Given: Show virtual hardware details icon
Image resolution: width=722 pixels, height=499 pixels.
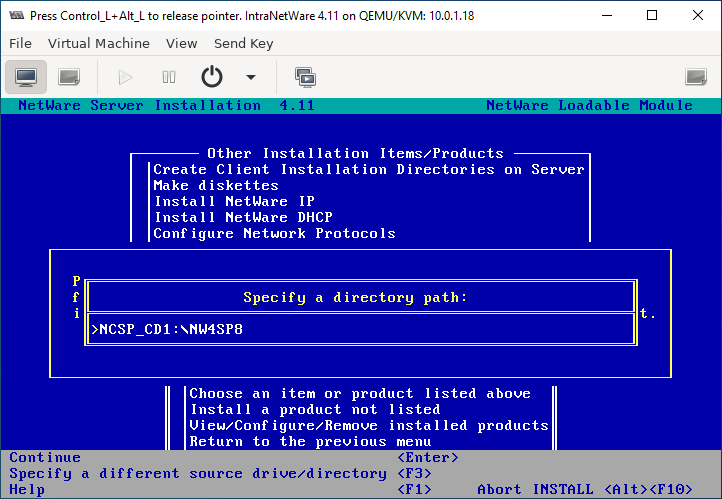Looking at the screenshot, I should pos(69,77).
